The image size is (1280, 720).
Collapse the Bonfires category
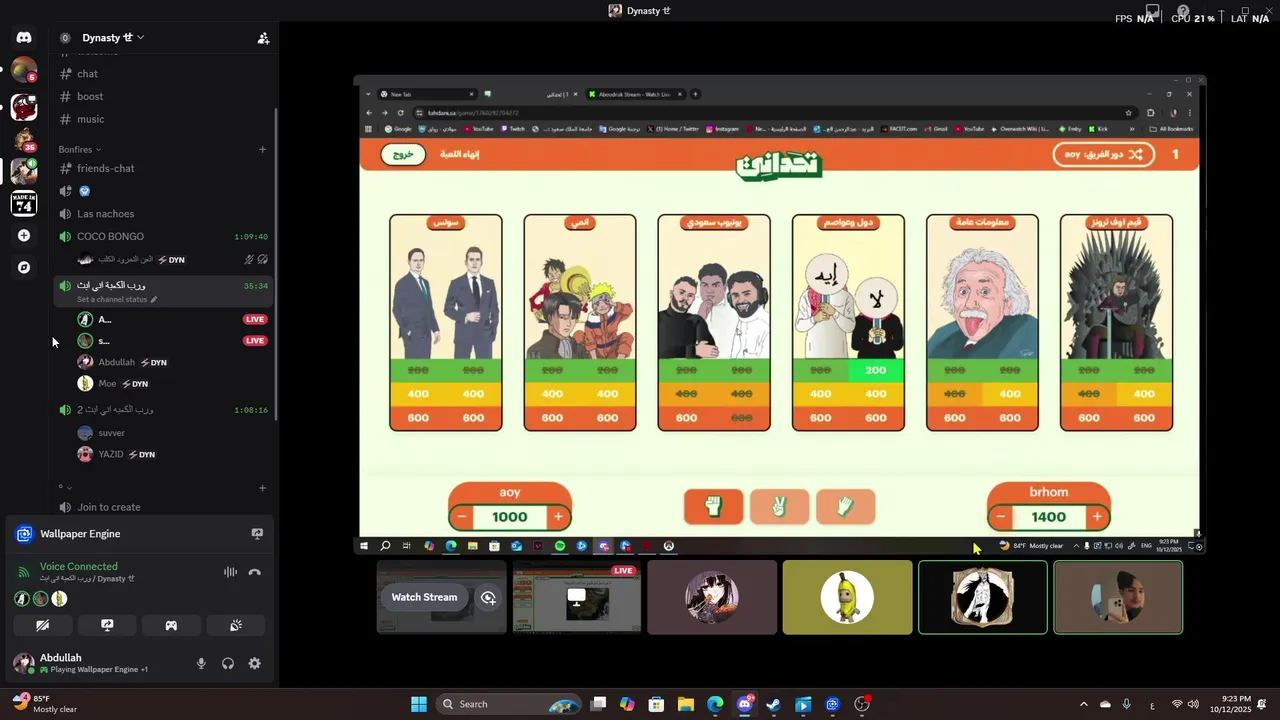pos(80,149)
